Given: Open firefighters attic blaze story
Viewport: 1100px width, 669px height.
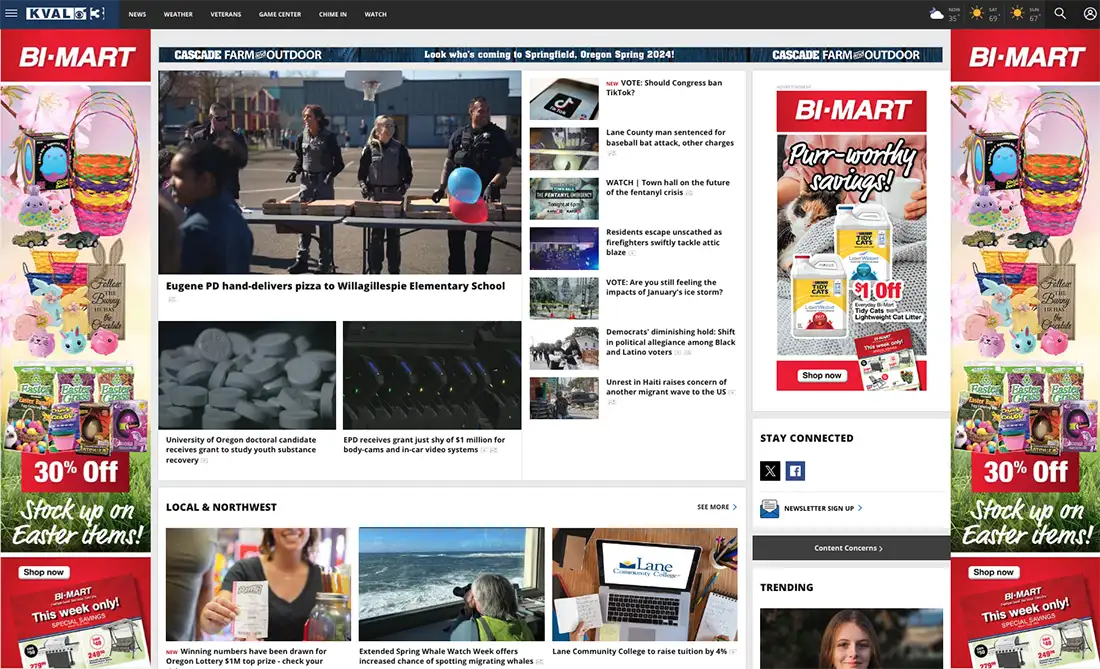Looking at the screenshot, I should click(664, 242).
